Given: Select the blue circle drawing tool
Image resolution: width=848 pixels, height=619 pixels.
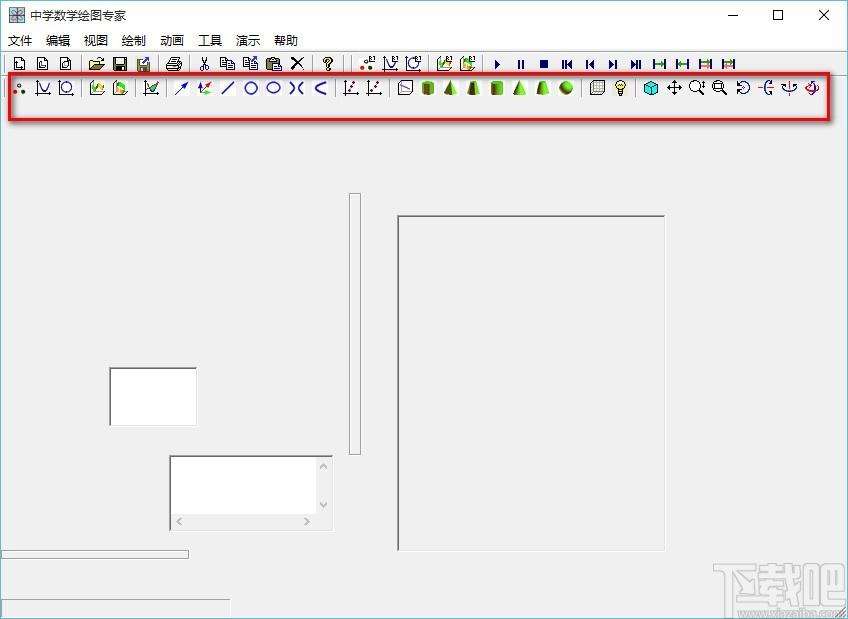Looking at the screenshot, I should [x=251, y=88].
